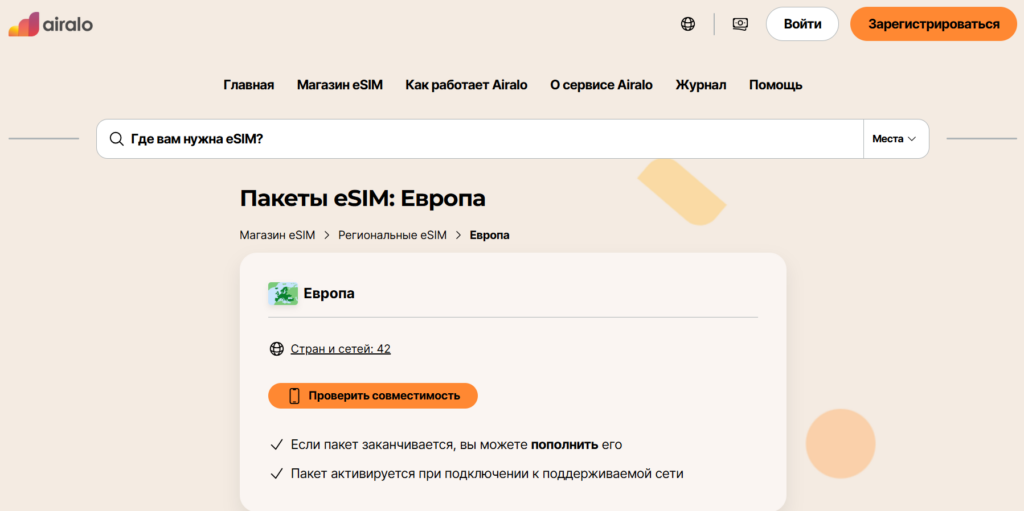Click the Пакеты eSIM: Европа heading

[362, 198]
